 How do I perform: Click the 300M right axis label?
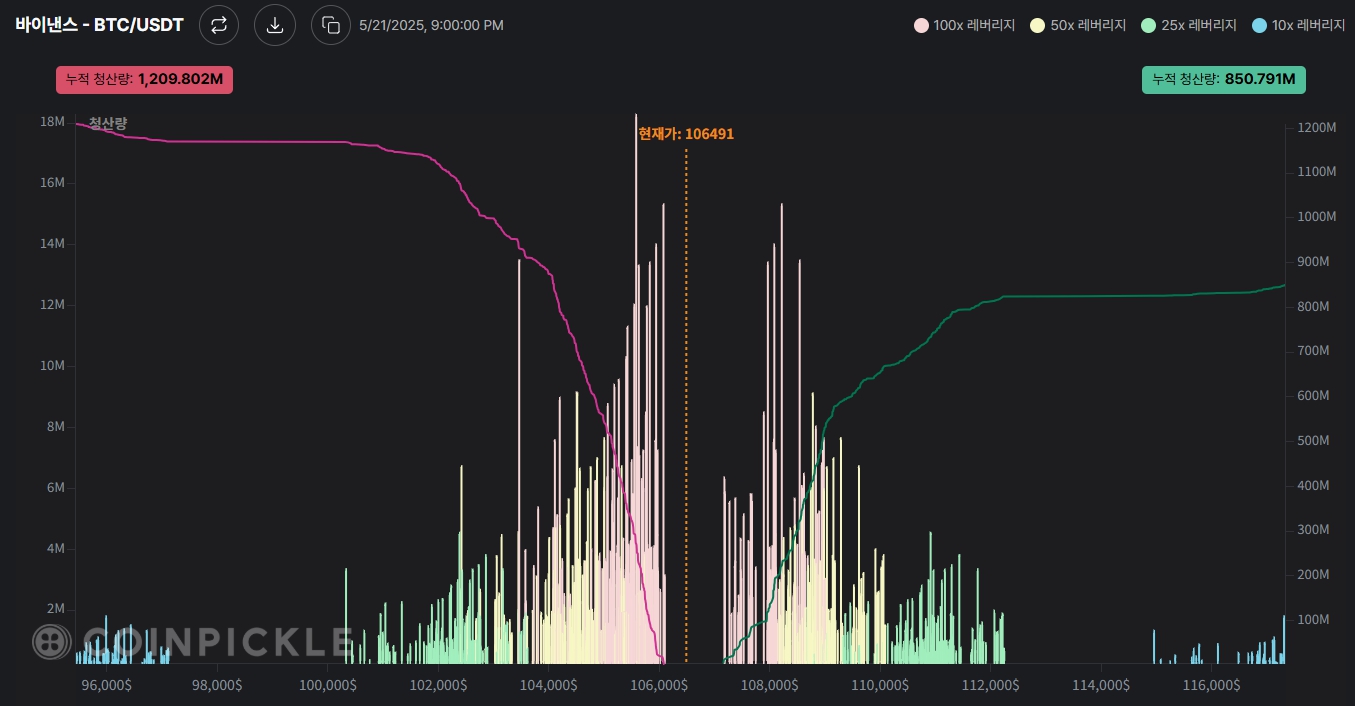coord(1313,530)
